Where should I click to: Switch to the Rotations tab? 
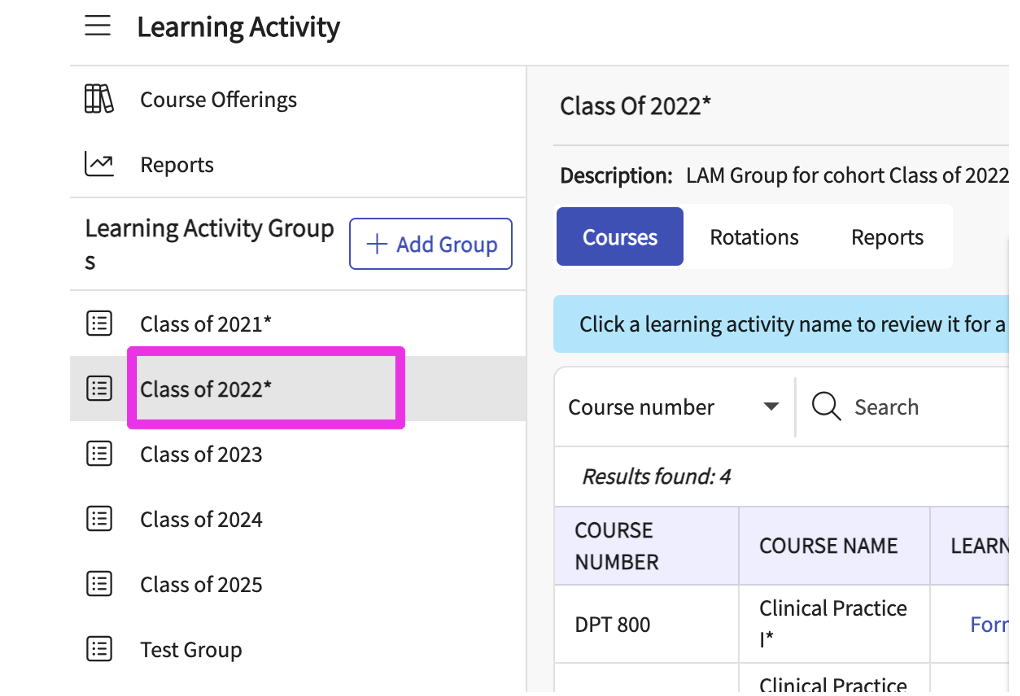tap(754, 237)
